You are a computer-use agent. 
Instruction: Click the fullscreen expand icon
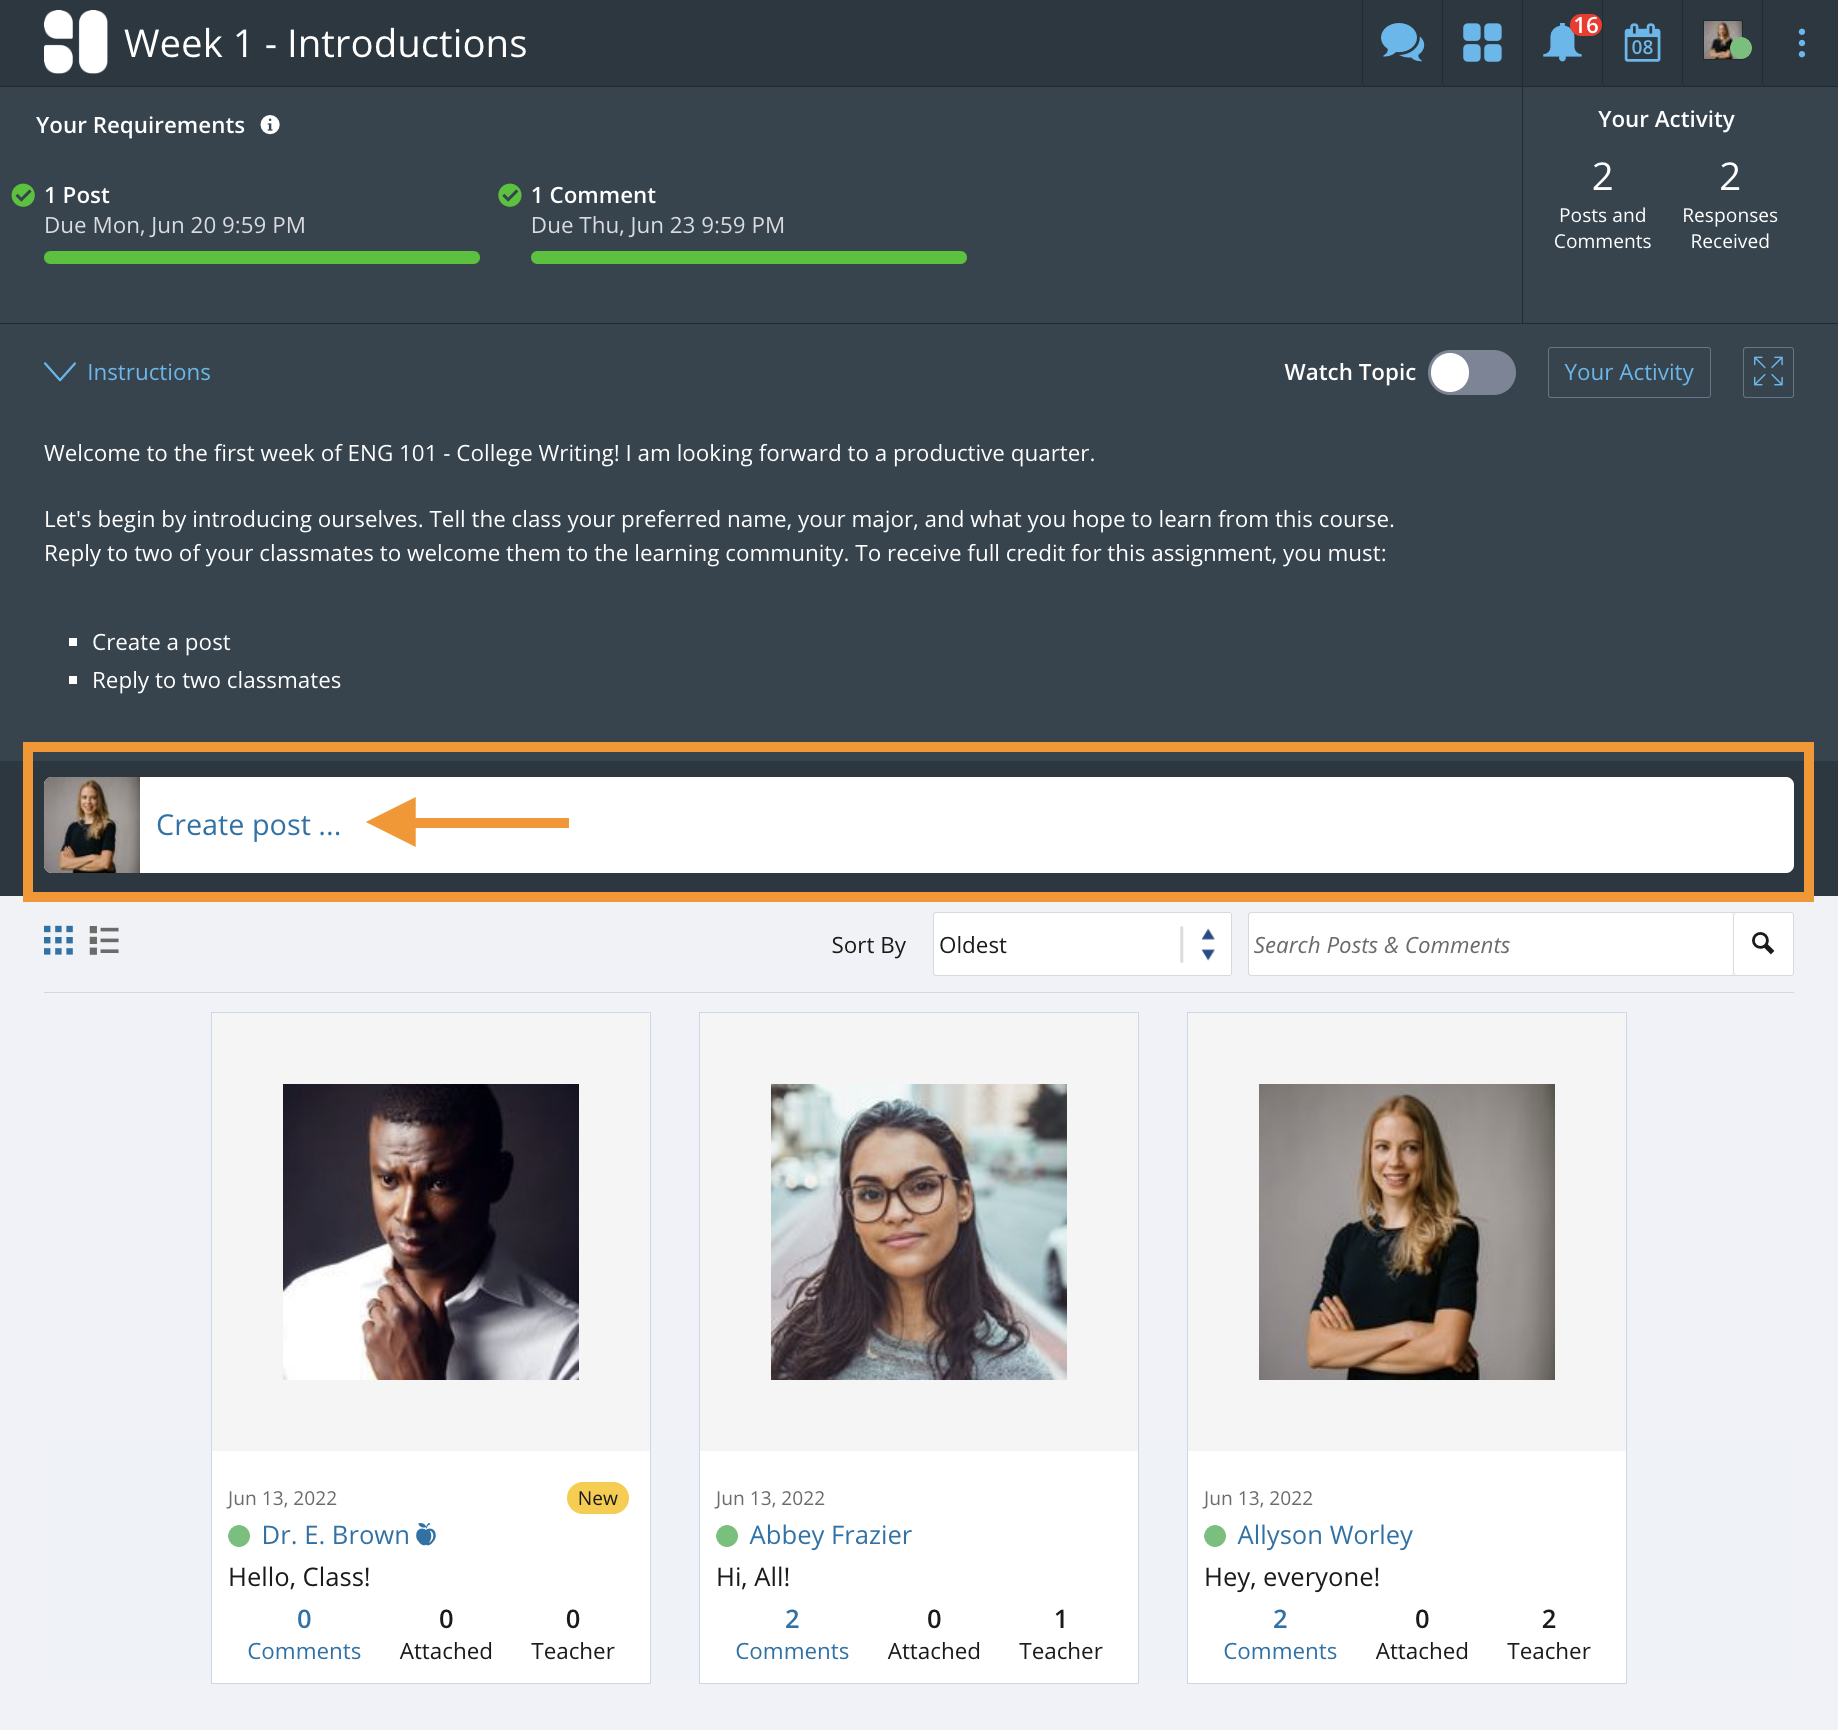point(1767,372)
